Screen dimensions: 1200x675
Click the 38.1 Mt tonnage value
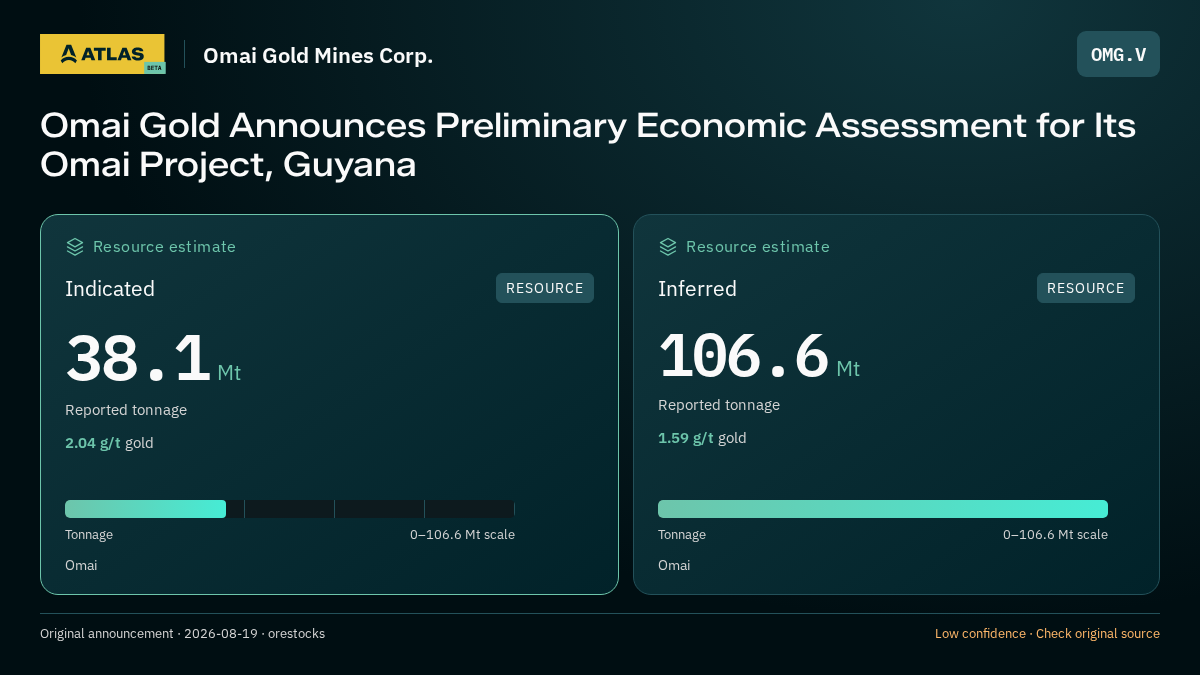[x=153, y=359]
